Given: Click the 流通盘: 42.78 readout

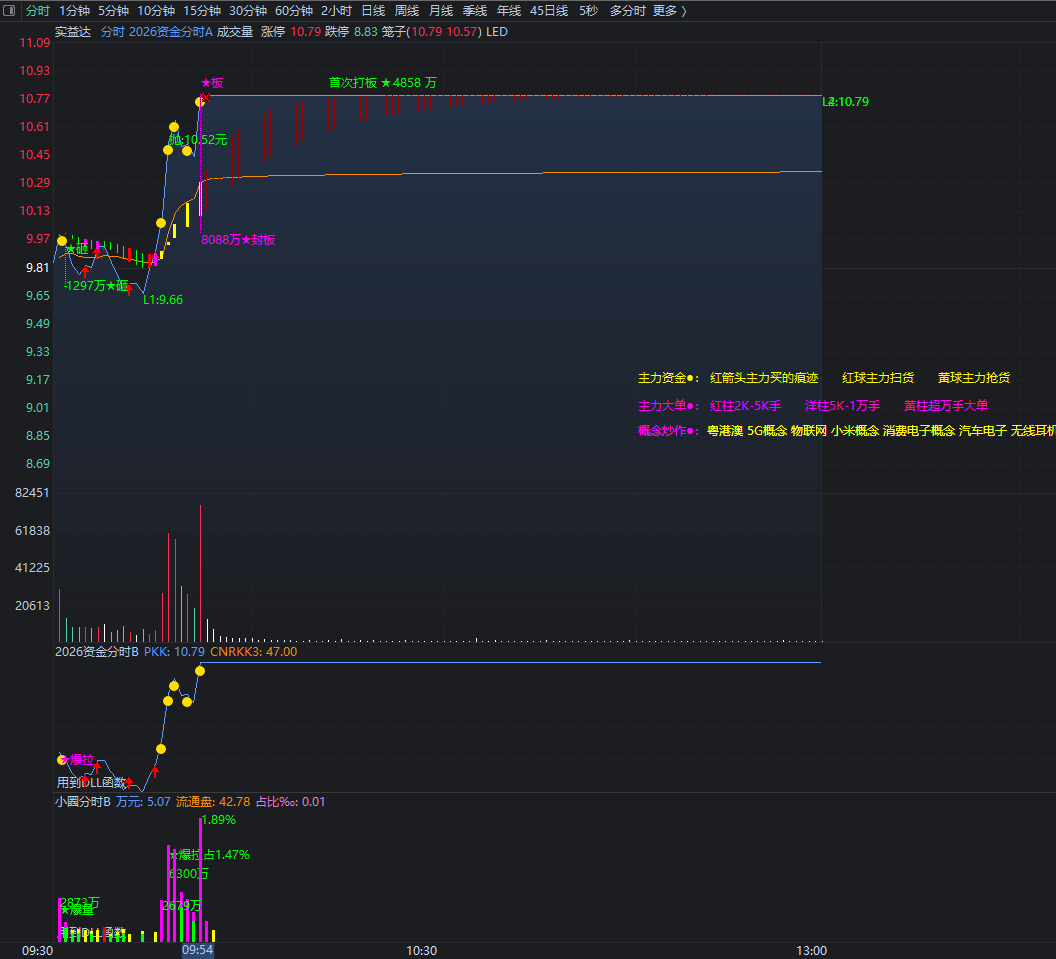Looking at the screenshot, I should pos(213,802).
